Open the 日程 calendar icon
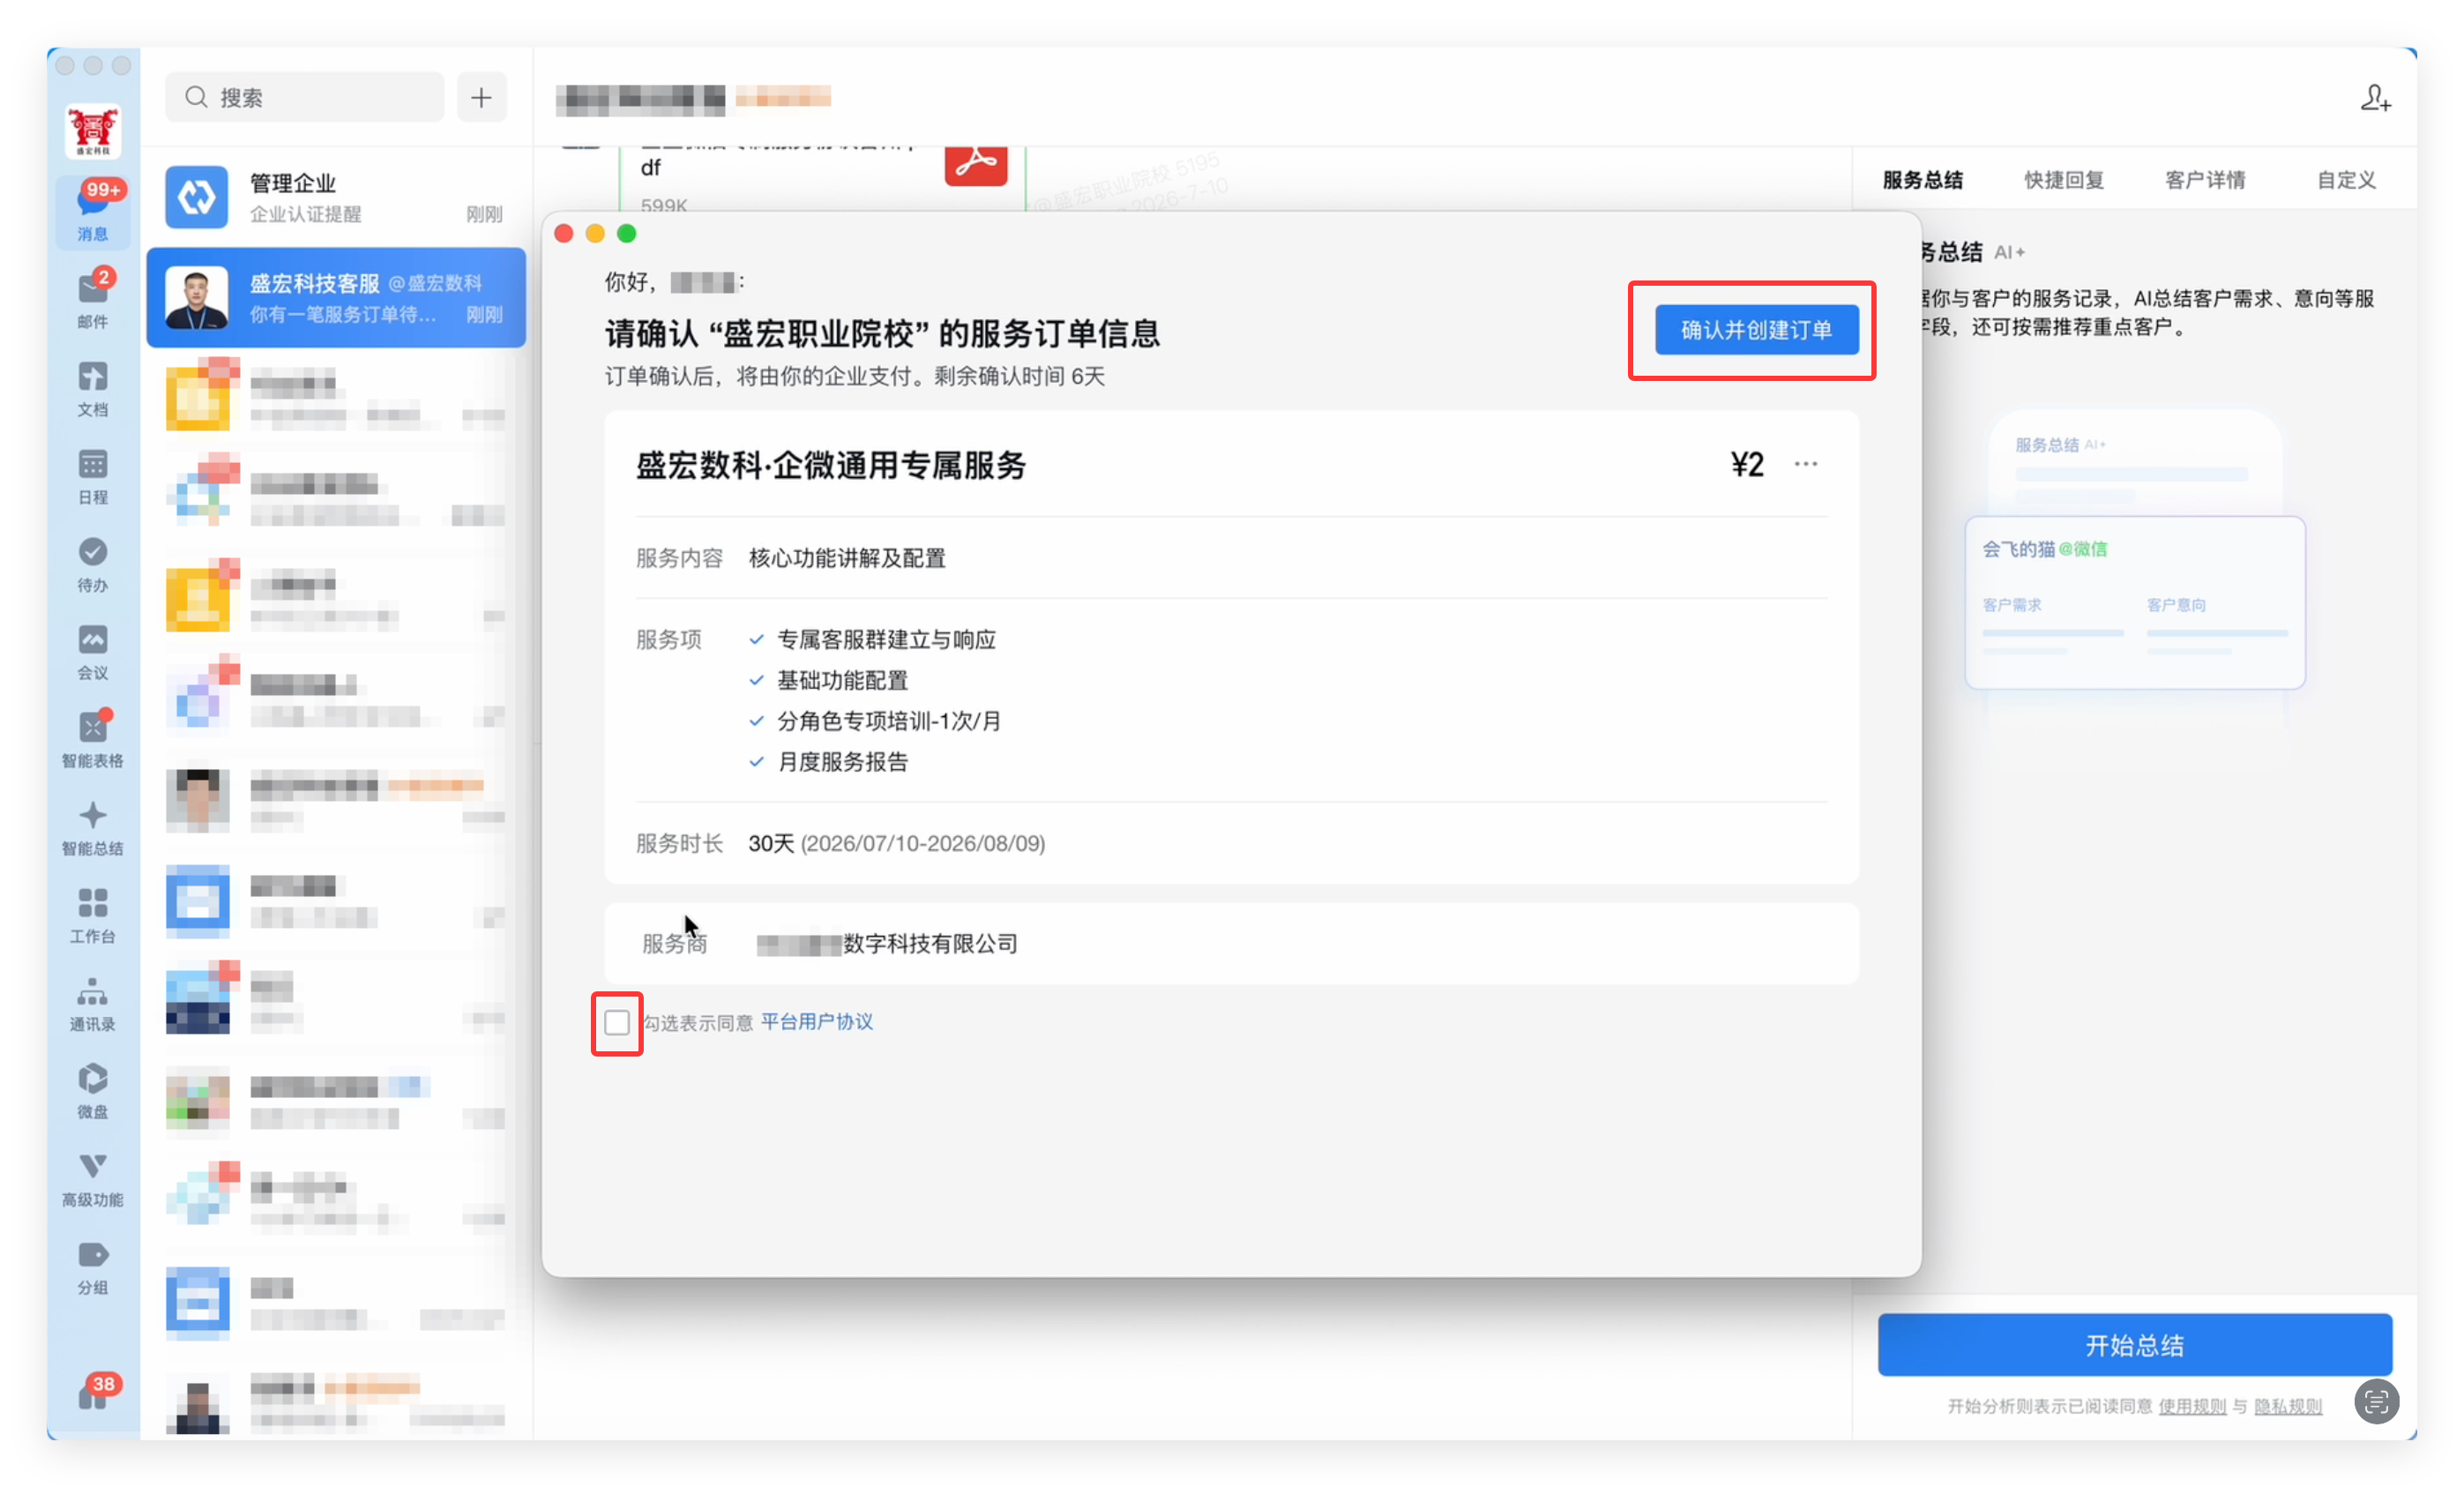Viewport: 2464px width, 1487px height. click(x=92, y=476)
